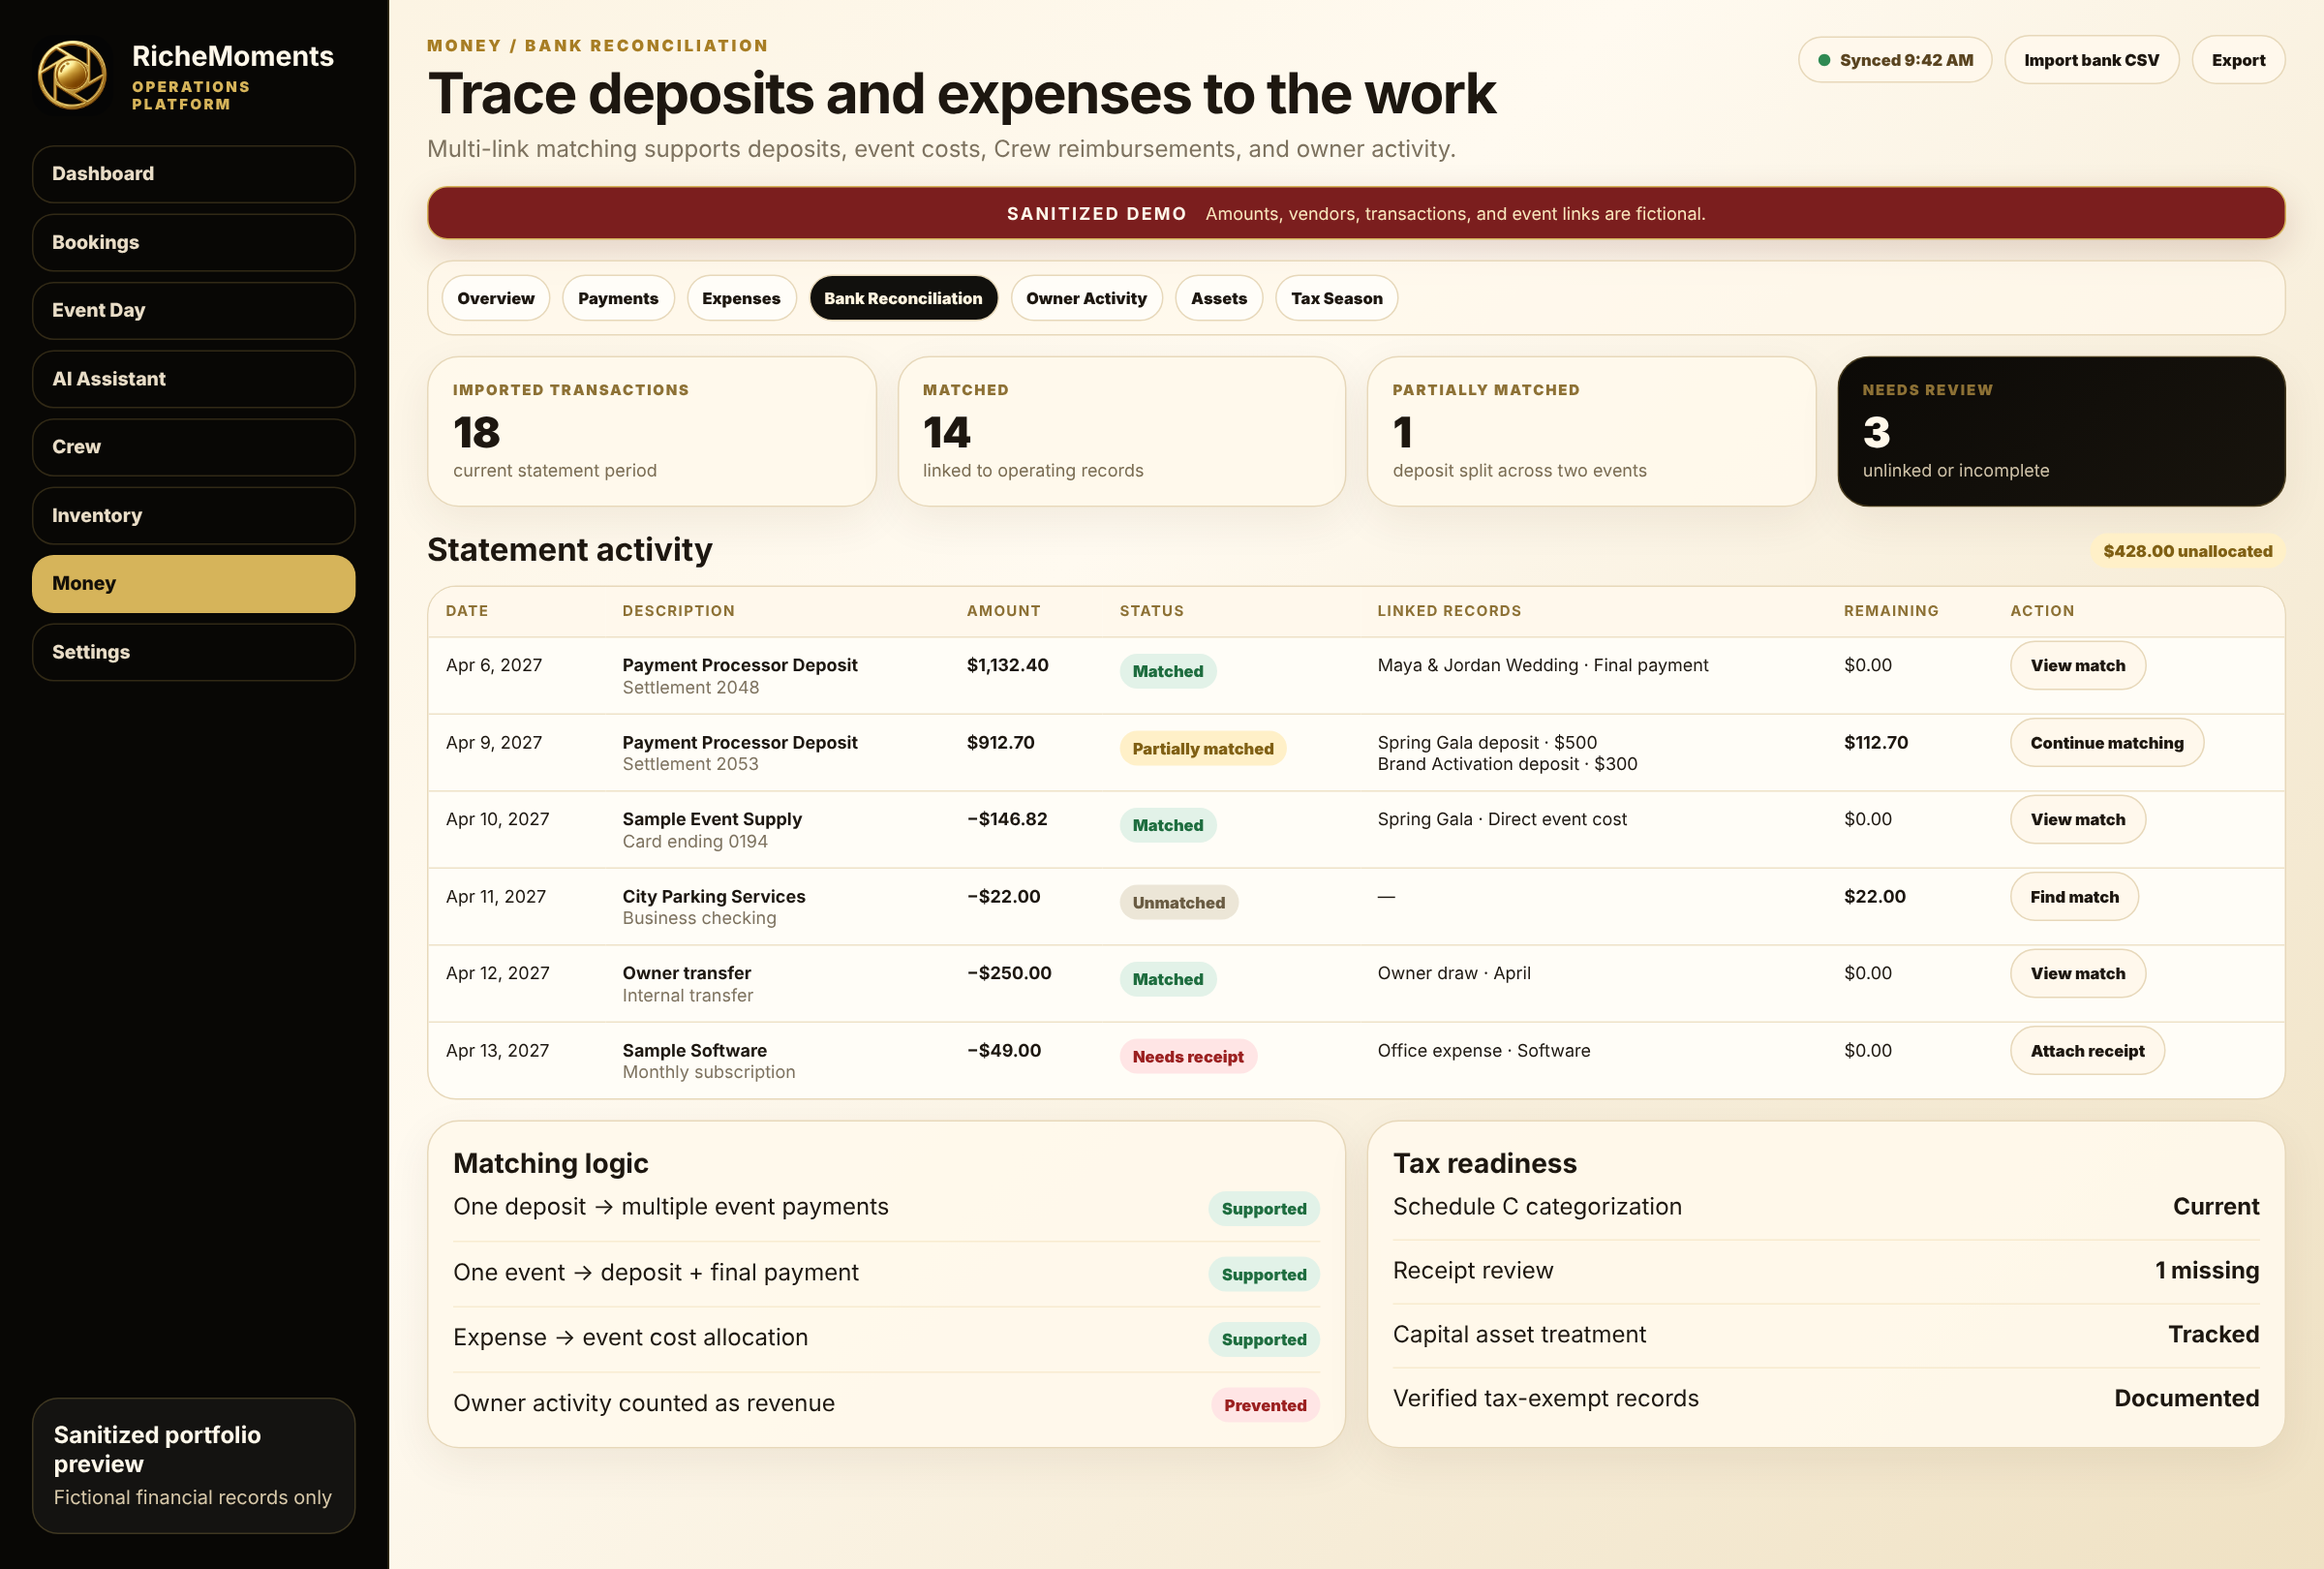Click One deposit → multiple event payments
This screenshot has height=1569, width=2324.
(x=670, y=1207)
